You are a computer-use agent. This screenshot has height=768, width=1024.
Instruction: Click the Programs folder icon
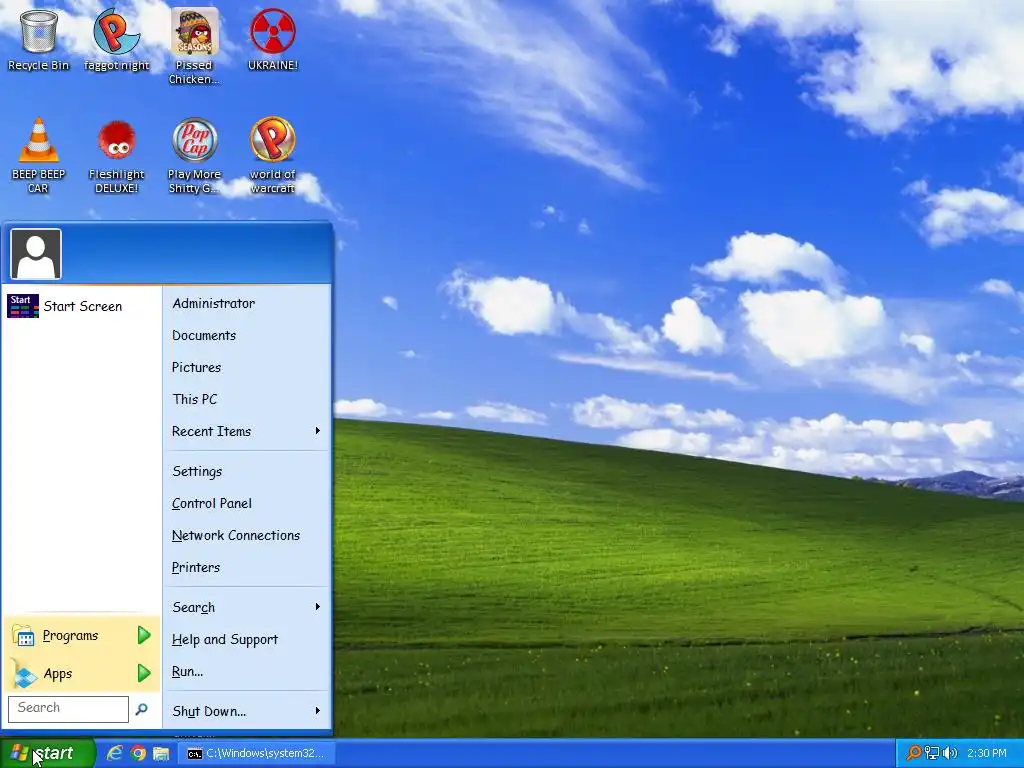[24, 635]
